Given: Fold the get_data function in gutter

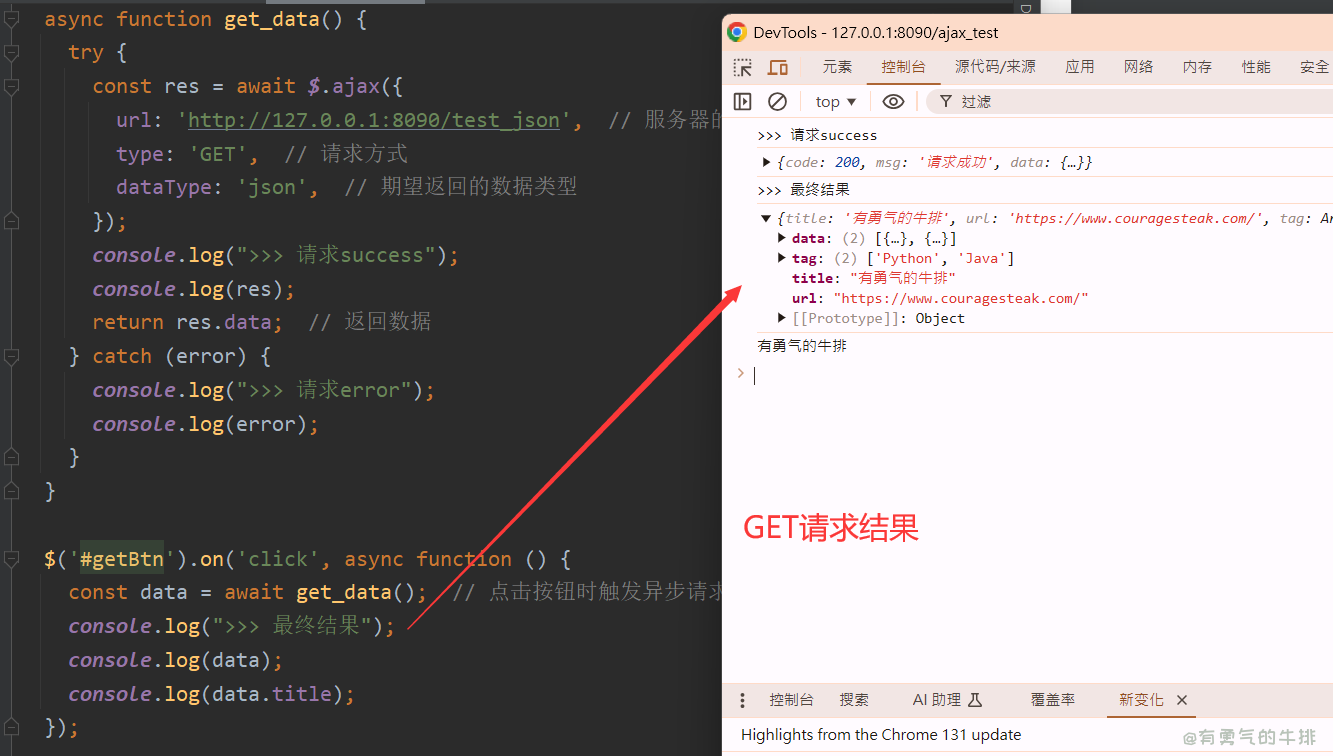Looking at the screenshot, I should coord(11,19).
